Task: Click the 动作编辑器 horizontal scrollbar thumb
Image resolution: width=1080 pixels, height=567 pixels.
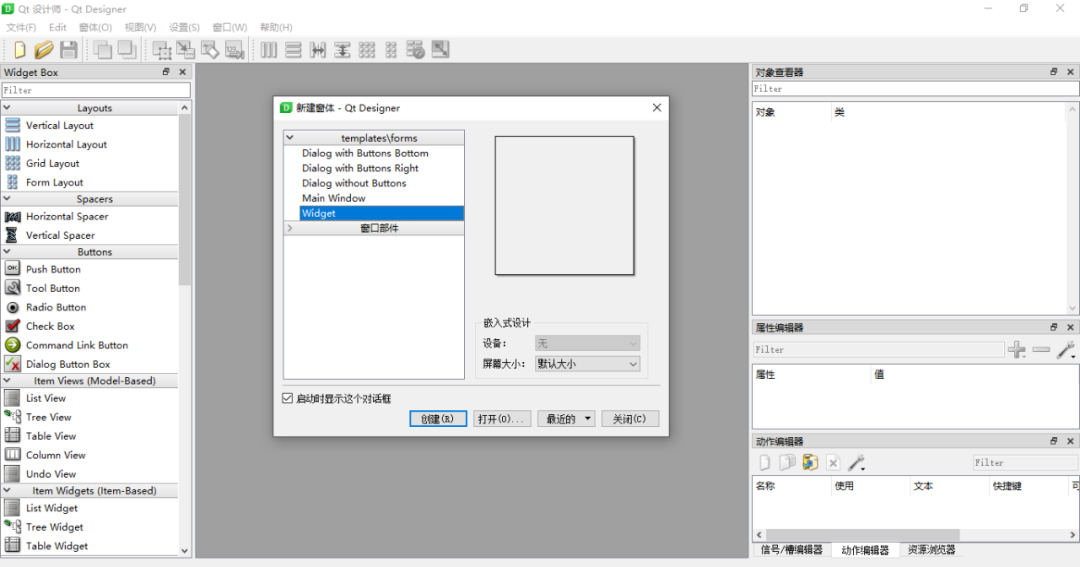Action: tap(862, 535)
